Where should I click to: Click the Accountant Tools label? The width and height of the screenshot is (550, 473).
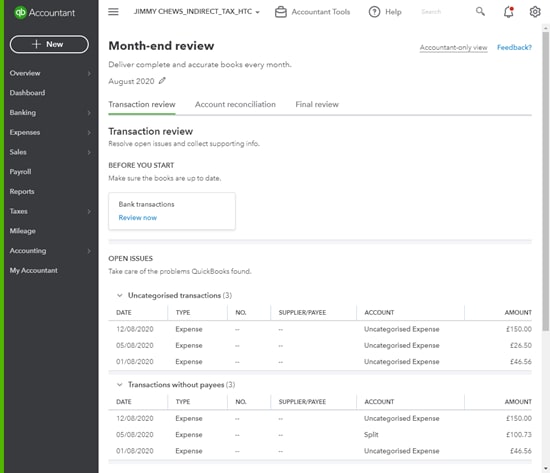pyautogui.click(x=321, y=12)
